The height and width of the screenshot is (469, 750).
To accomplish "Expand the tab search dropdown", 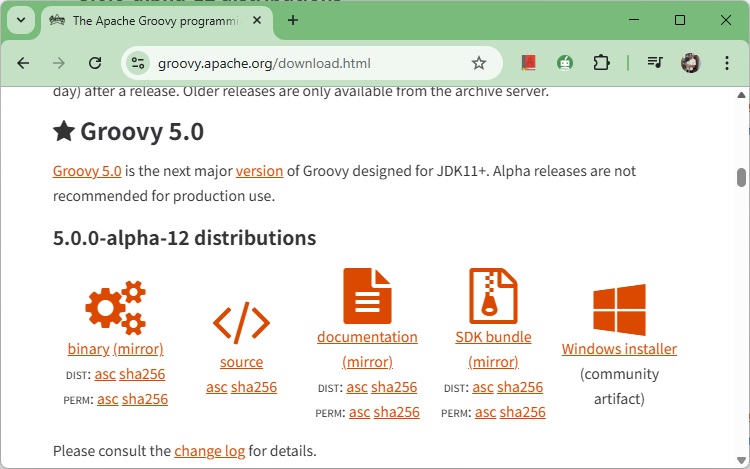I will 20,20.
